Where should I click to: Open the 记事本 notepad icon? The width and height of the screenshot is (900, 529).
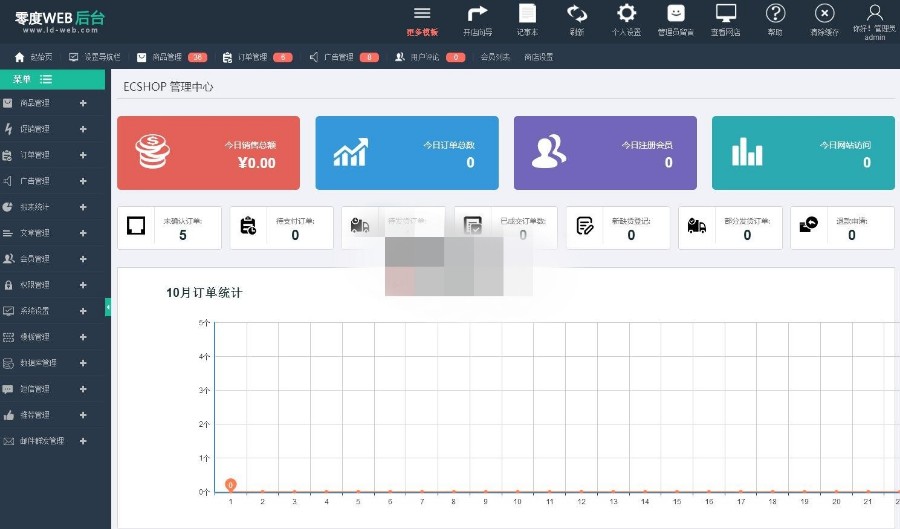527,13
